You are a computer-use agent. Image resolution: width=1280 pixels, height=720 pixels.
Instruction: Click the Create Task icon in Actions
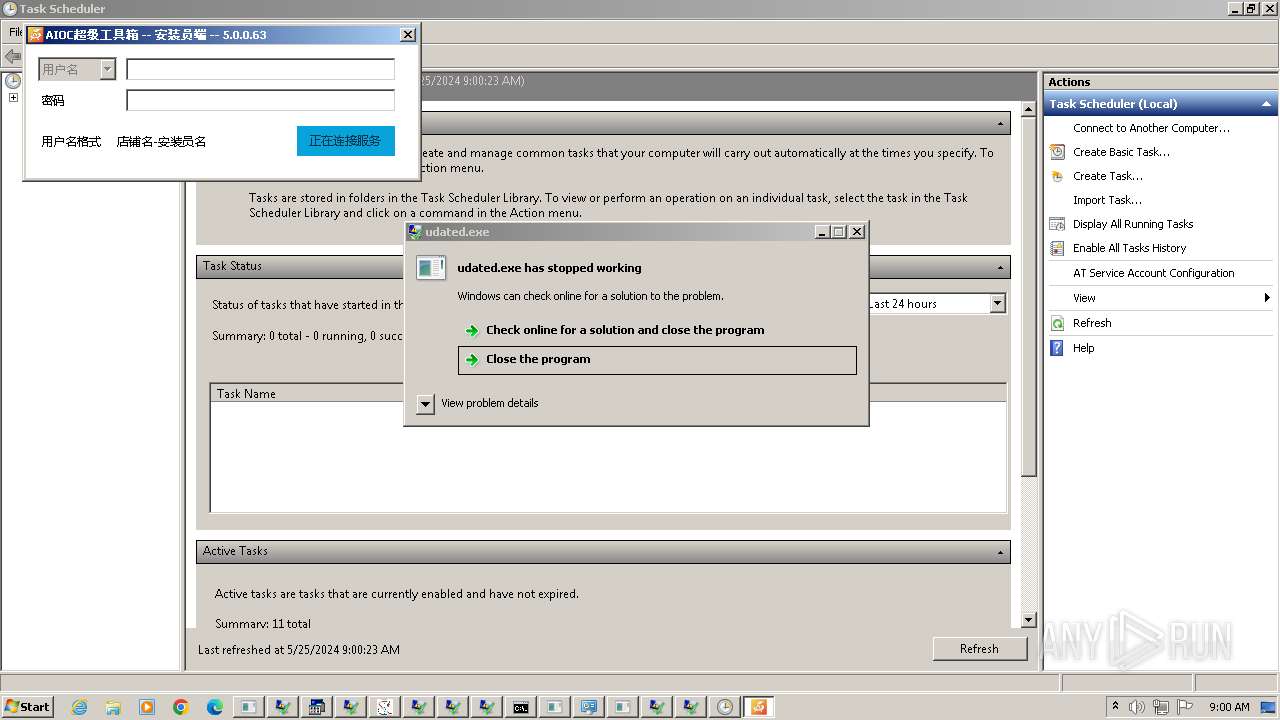click(1057, 176)
